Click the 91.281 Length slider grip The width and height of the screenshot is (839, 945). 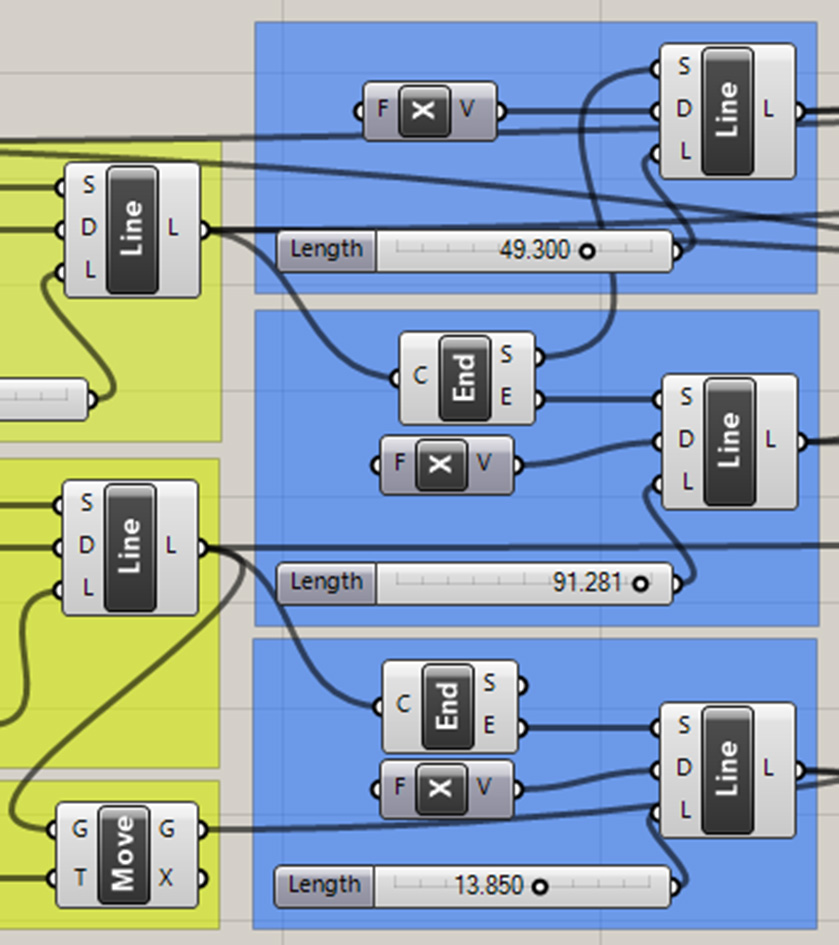point(639,583)
